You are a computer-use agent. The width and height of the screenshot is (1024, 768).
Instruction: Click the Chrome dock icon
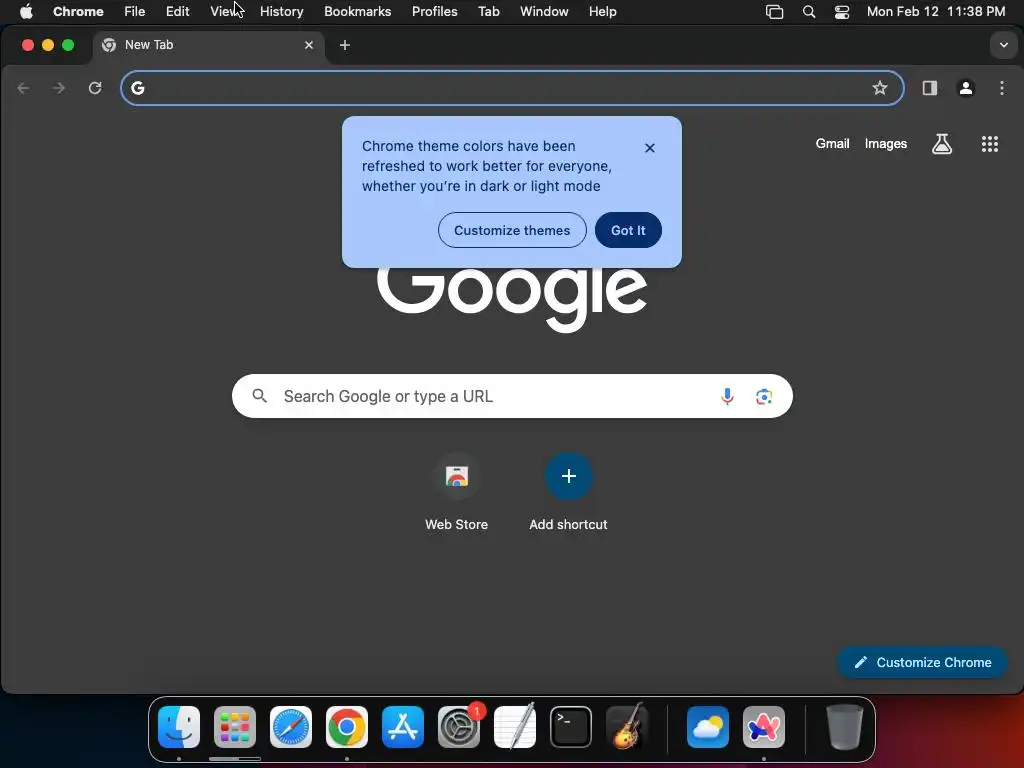[347, 727]
